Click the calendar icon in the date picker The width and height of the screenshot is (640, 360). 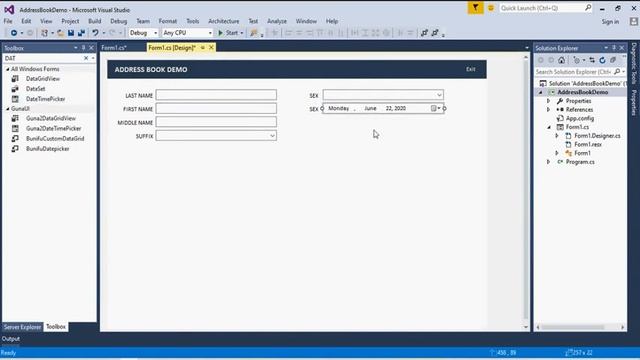click(x=433, y=108)
